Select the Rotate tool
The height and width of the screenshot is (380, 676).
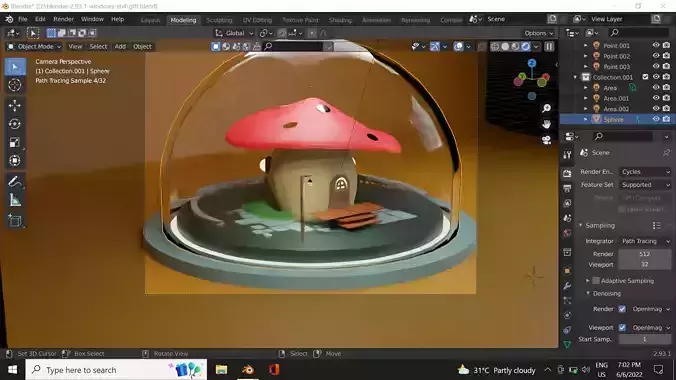[15, 124]
